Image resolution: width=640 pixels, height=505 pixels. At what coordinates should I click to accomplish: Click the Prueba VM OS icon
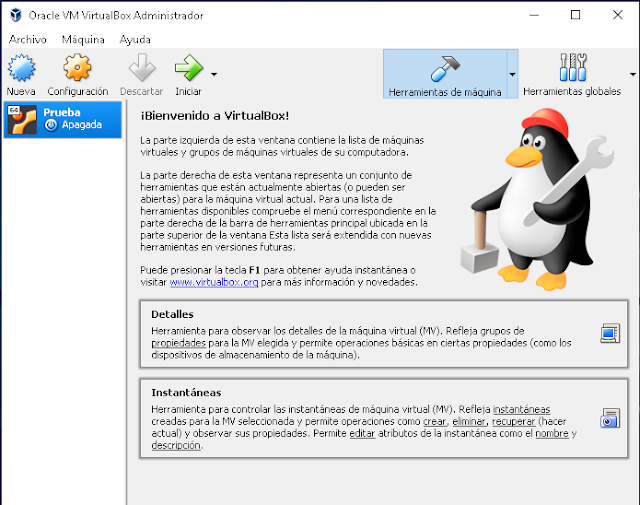click(x=22, y=120)
